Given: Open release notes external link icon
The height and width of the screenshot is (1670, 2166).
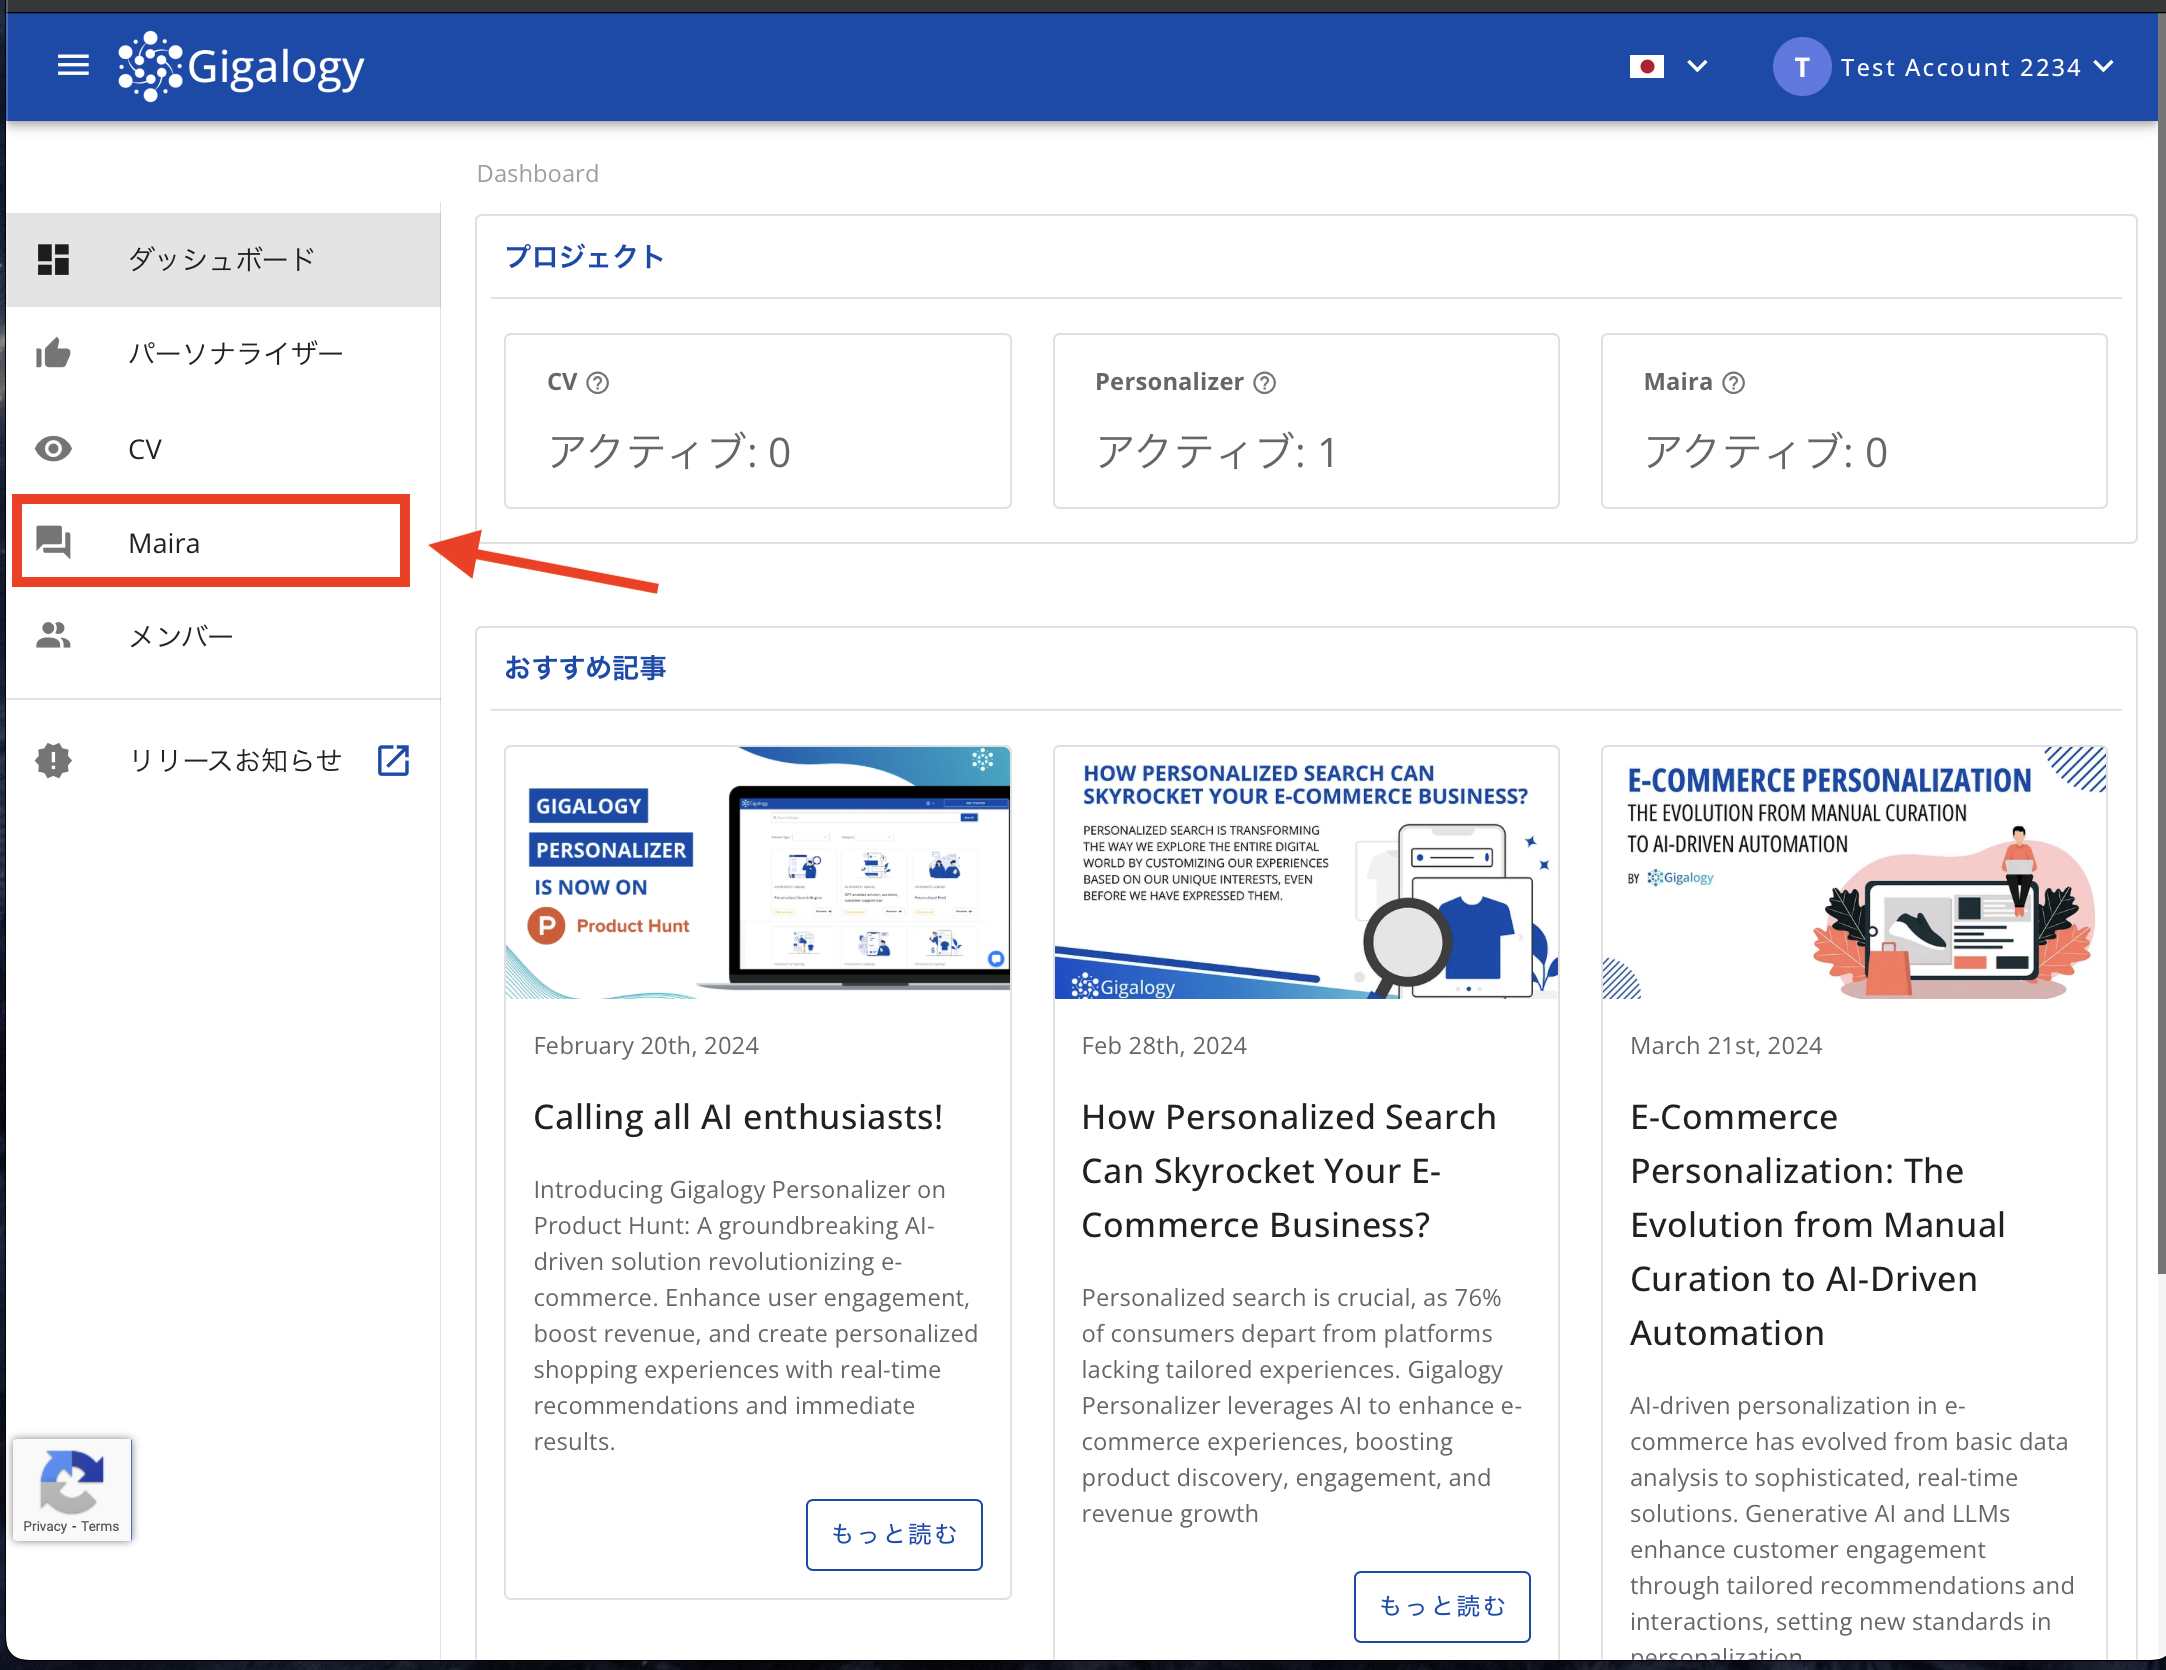Looking at the screenshot, I should [x=393, y=760].
